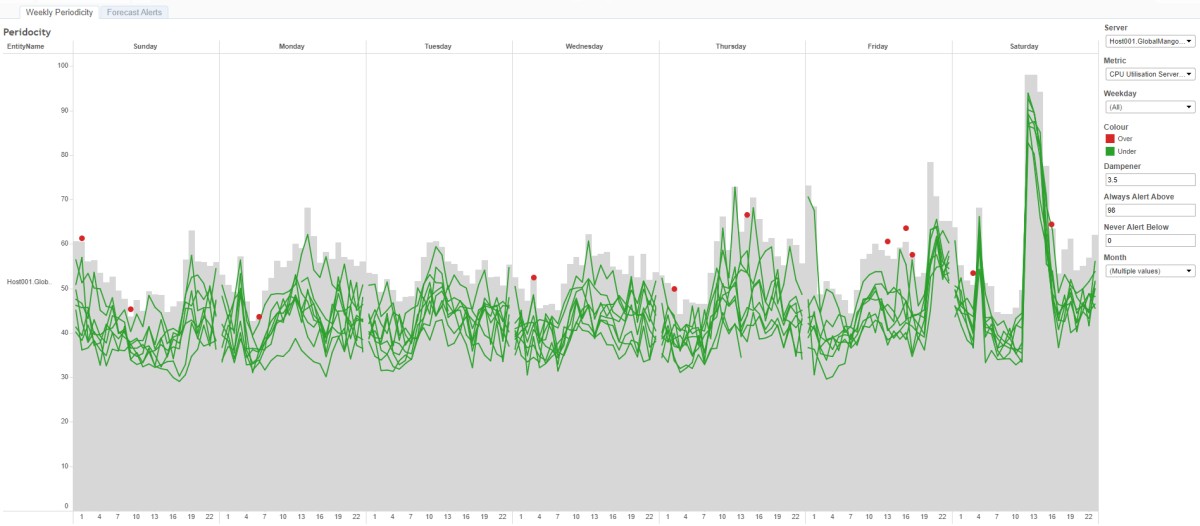The height and width of the screenshot is (526, 1200).
Task: Click the Never Alert Below field
Action: [x=1149, y=241]
